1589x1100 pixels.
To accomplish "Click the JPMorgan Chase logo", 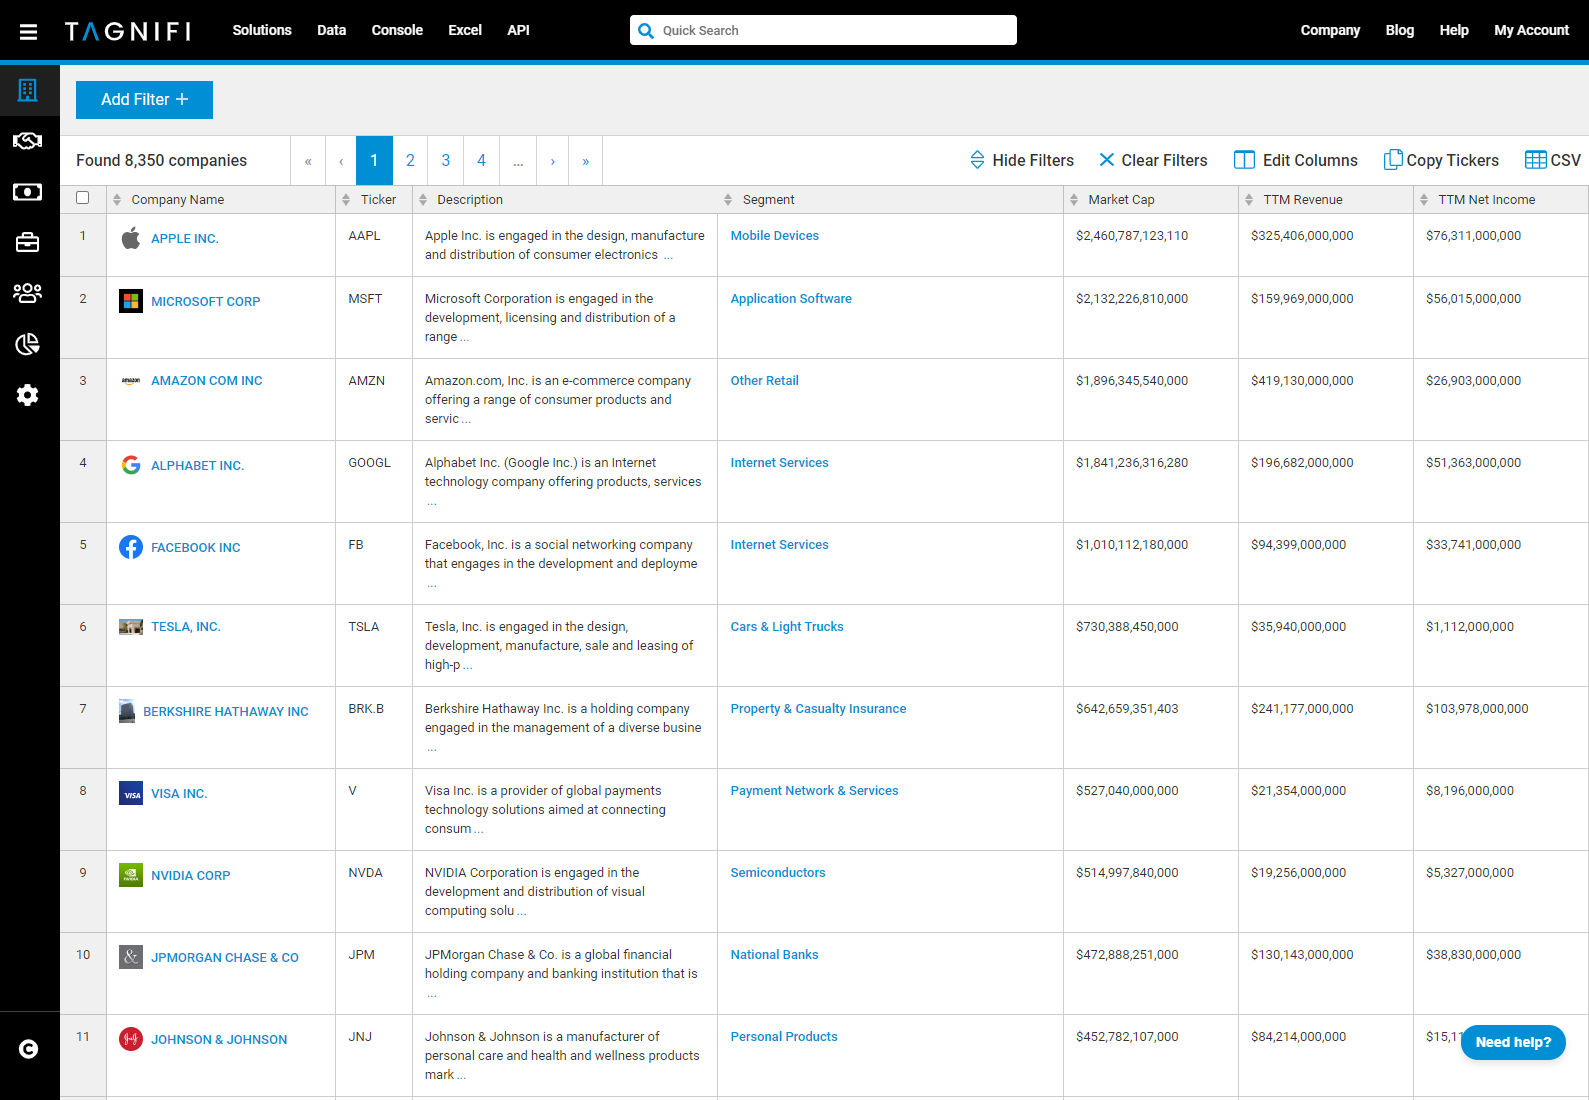I will pyautogui.click(x=131, y=957).
